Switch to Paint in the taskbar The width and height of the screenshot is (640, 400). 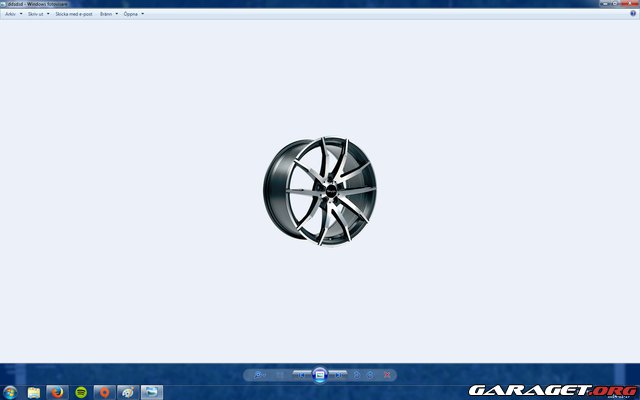tap(128, 392)
